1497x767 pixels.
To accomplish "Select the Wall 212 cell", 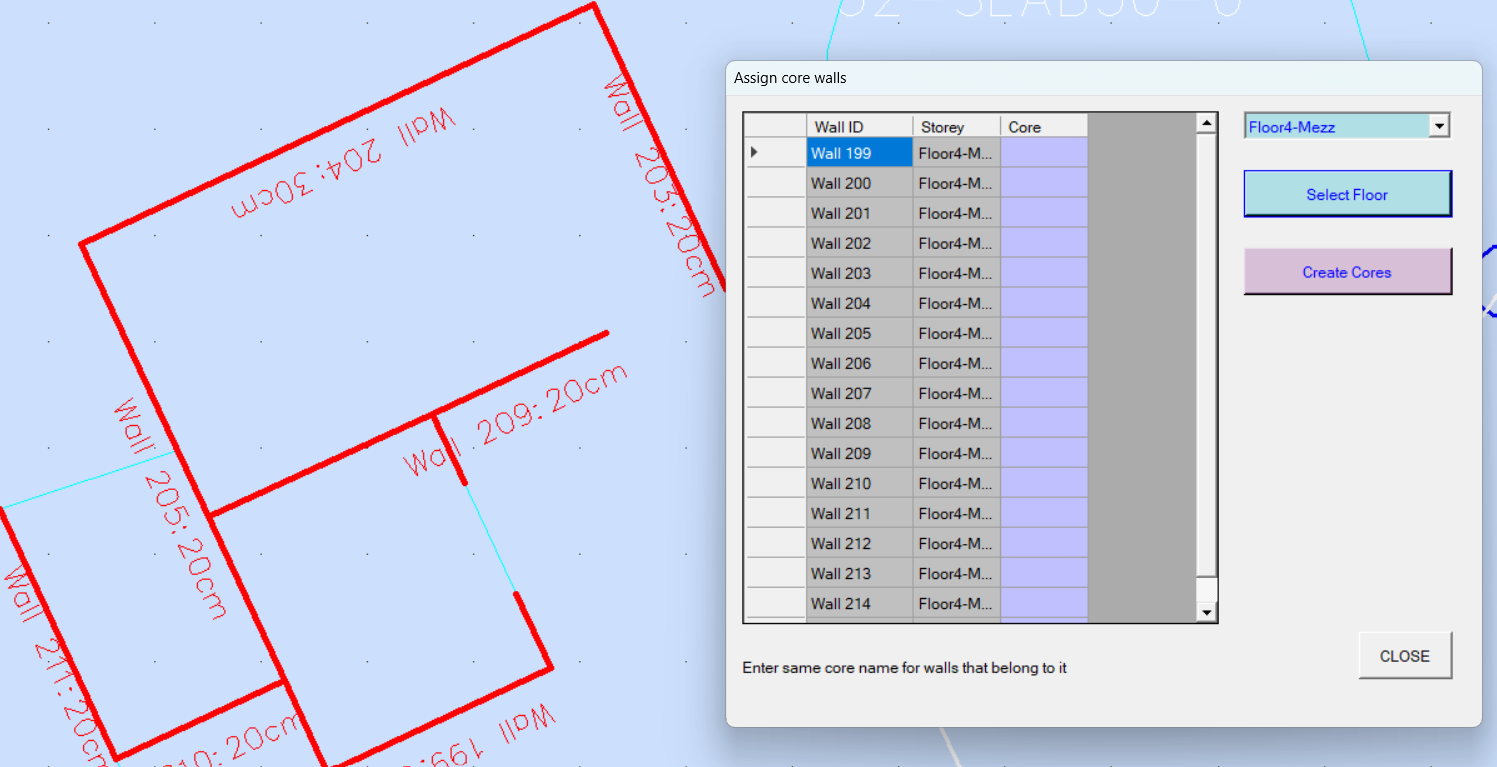I will 859,543.
